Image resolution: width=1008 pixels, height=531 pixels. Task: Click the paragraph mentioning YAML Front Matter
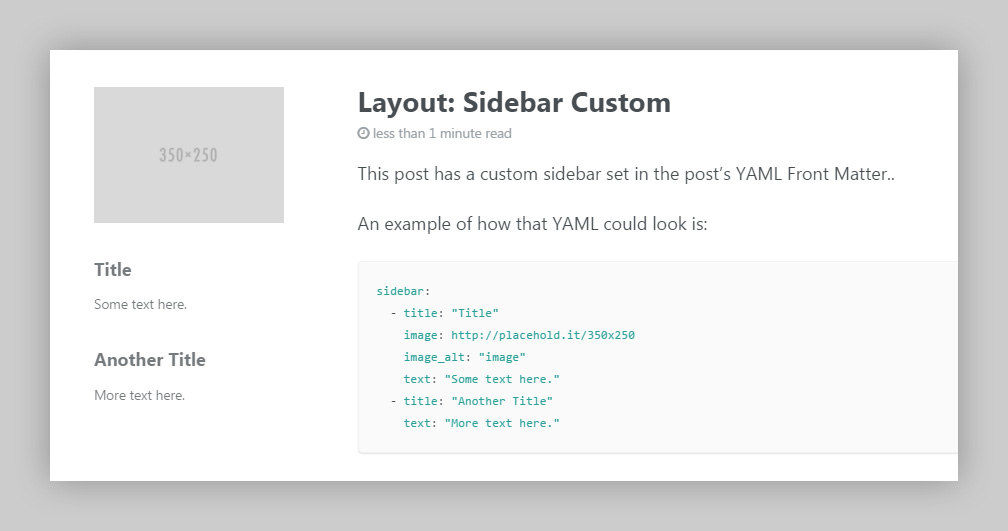tap(626, 174)
